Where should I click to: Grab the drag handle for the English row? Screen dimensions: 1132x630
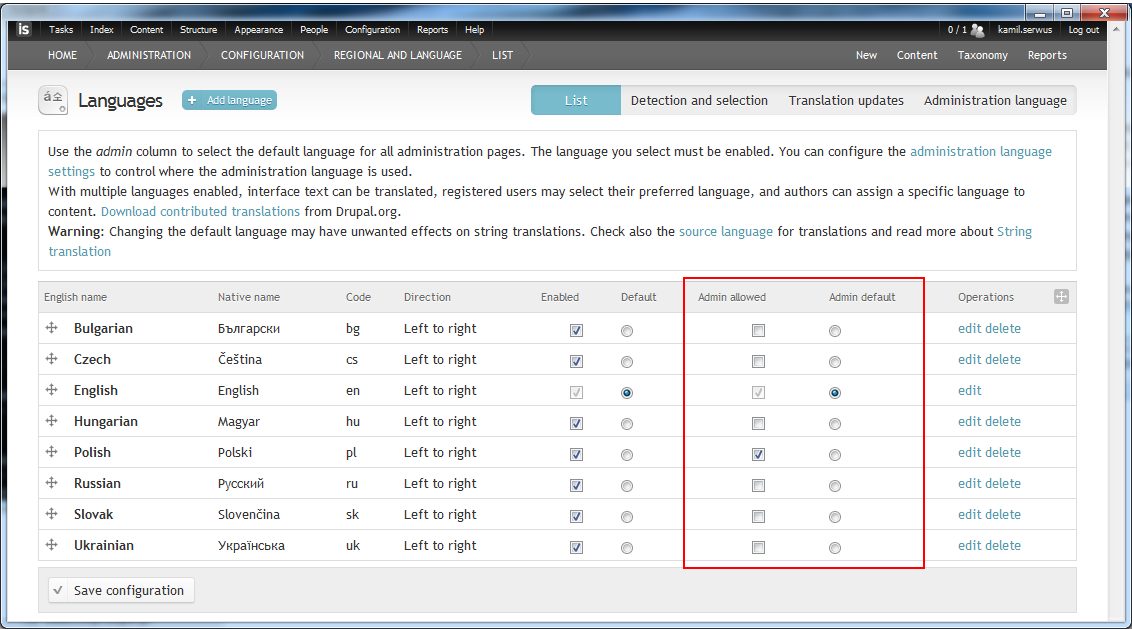click(52, 390)
